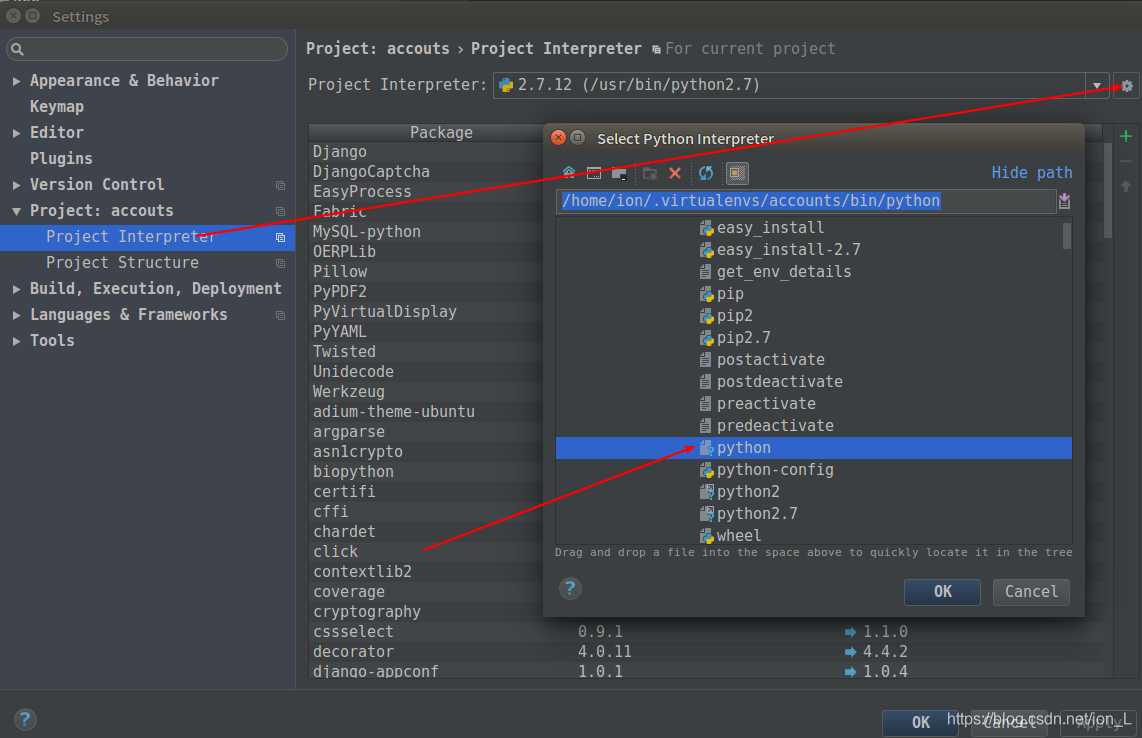Go to the home directory icon
Screen dimensions: 1142x738
tap(569, 173)
